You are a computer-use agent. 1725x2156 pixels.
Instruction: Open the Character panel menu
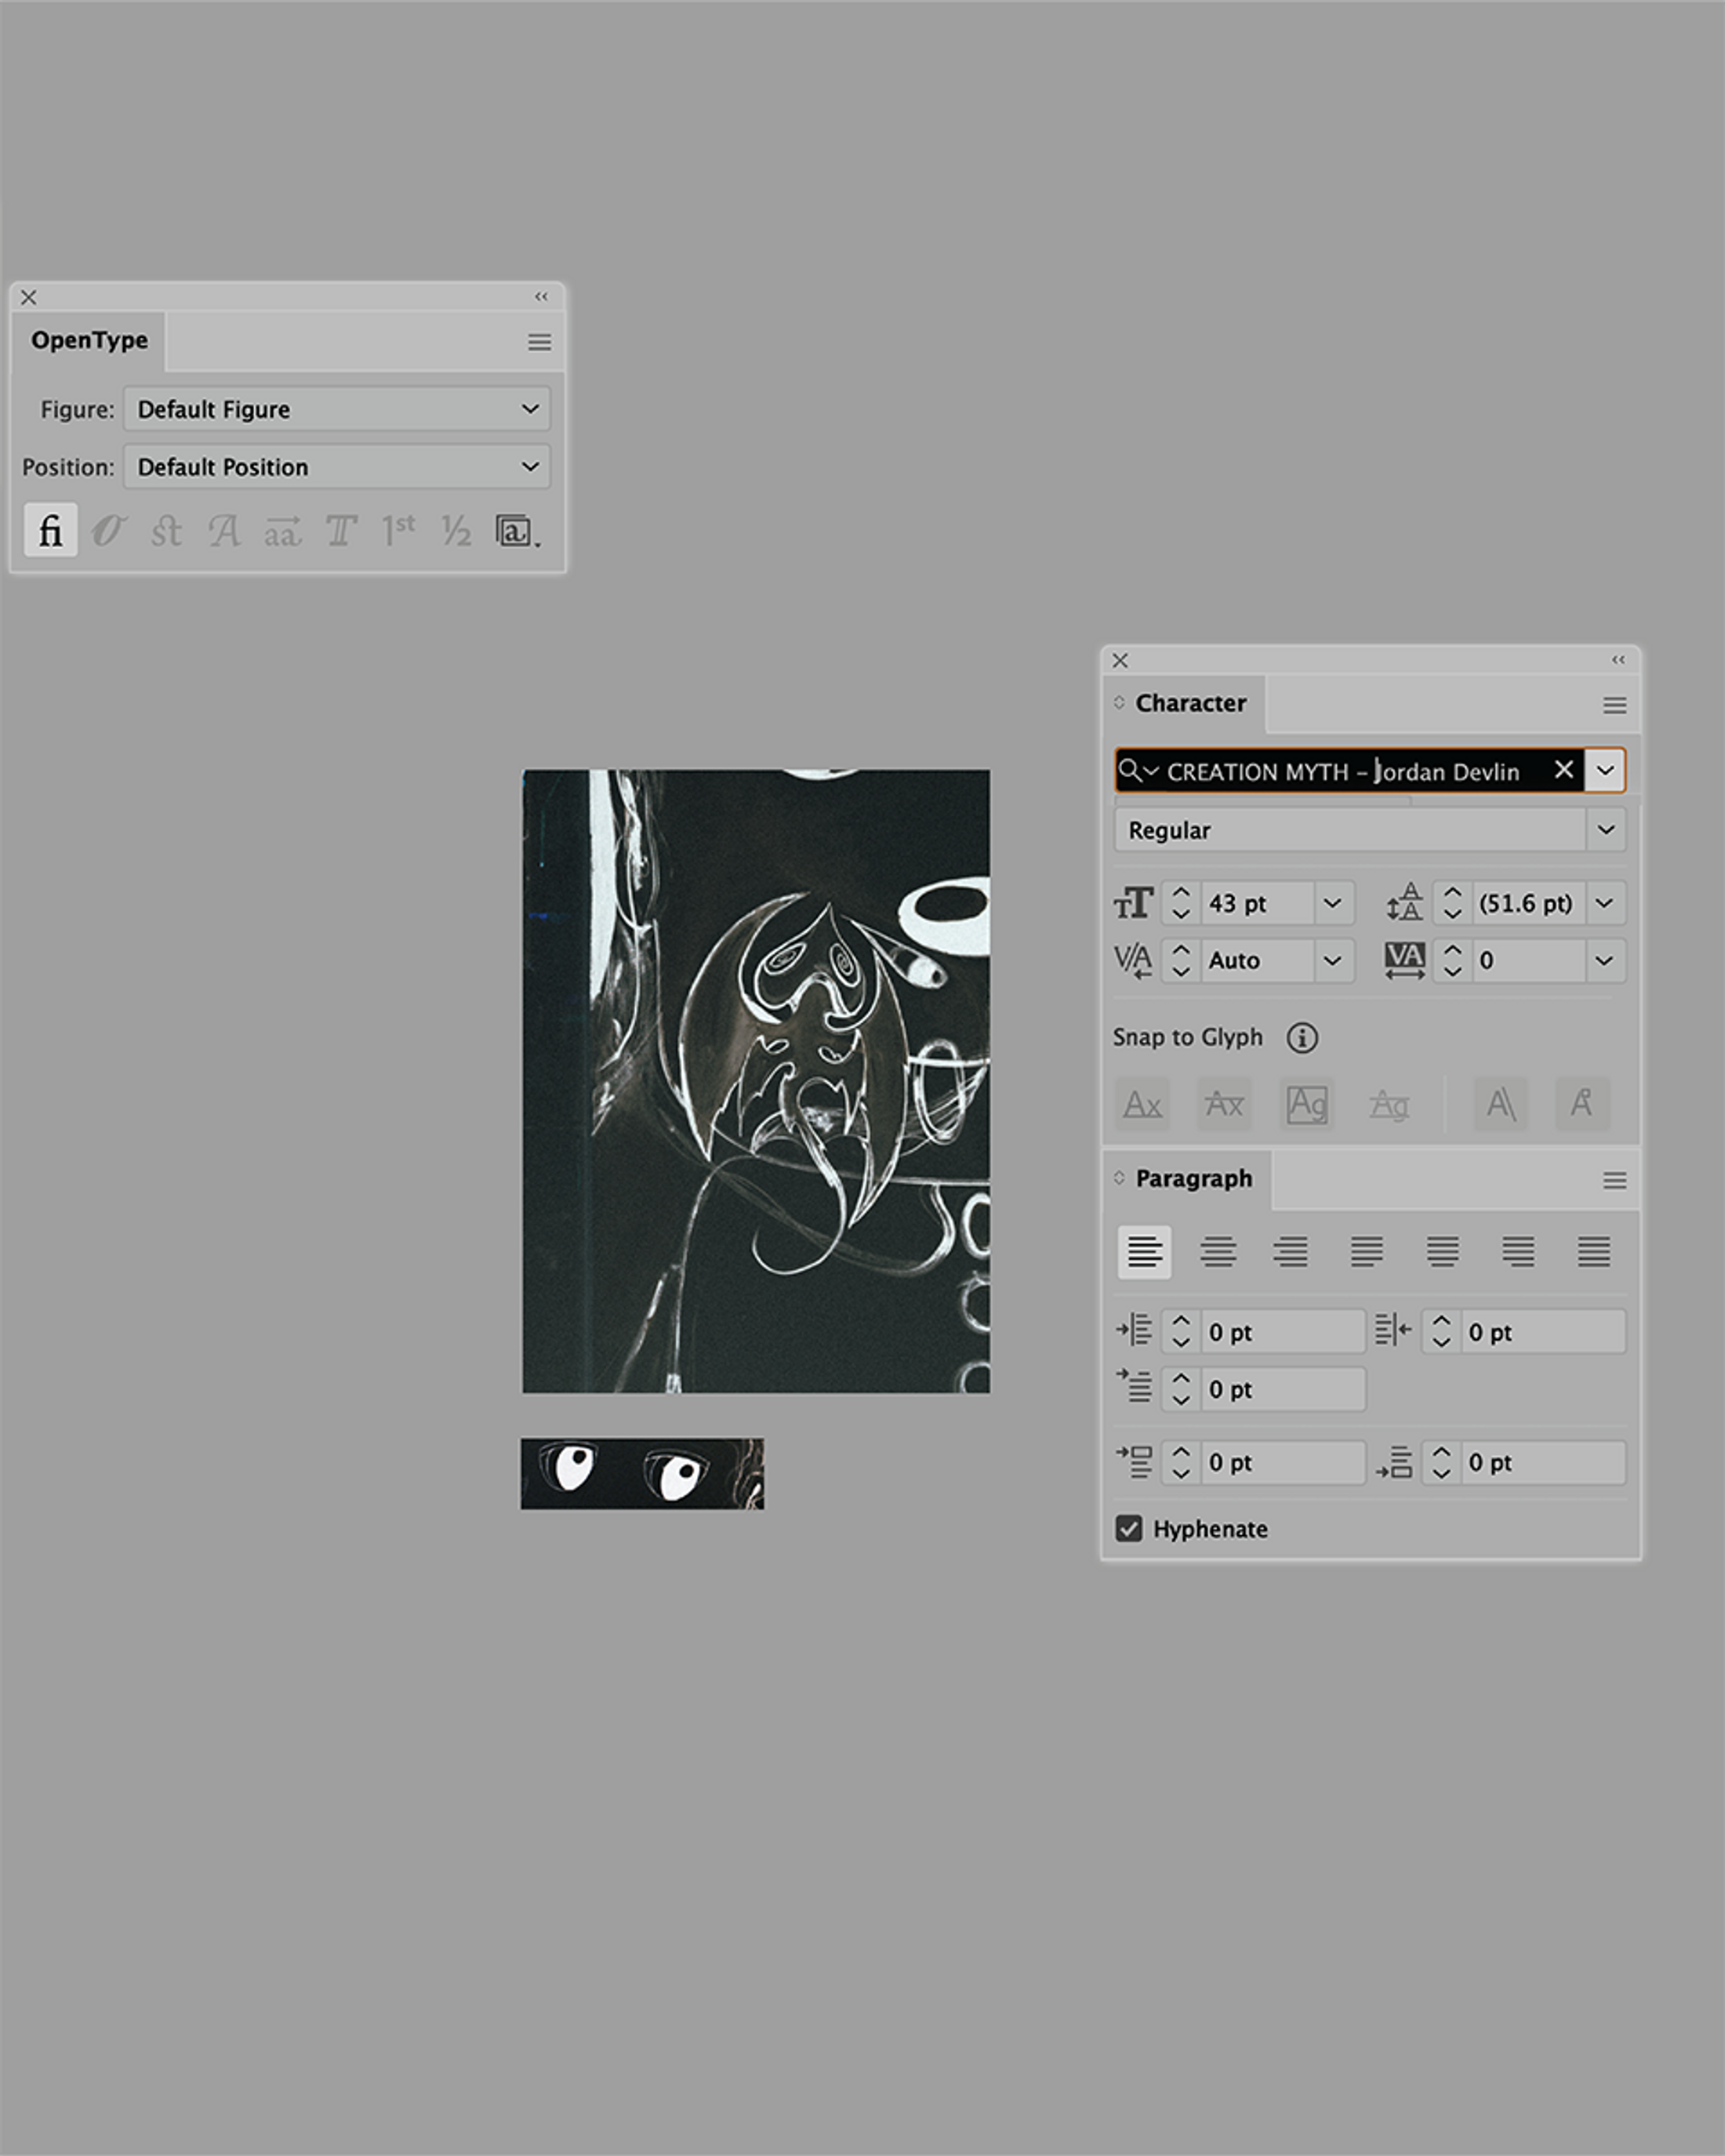coord(1614,706)
